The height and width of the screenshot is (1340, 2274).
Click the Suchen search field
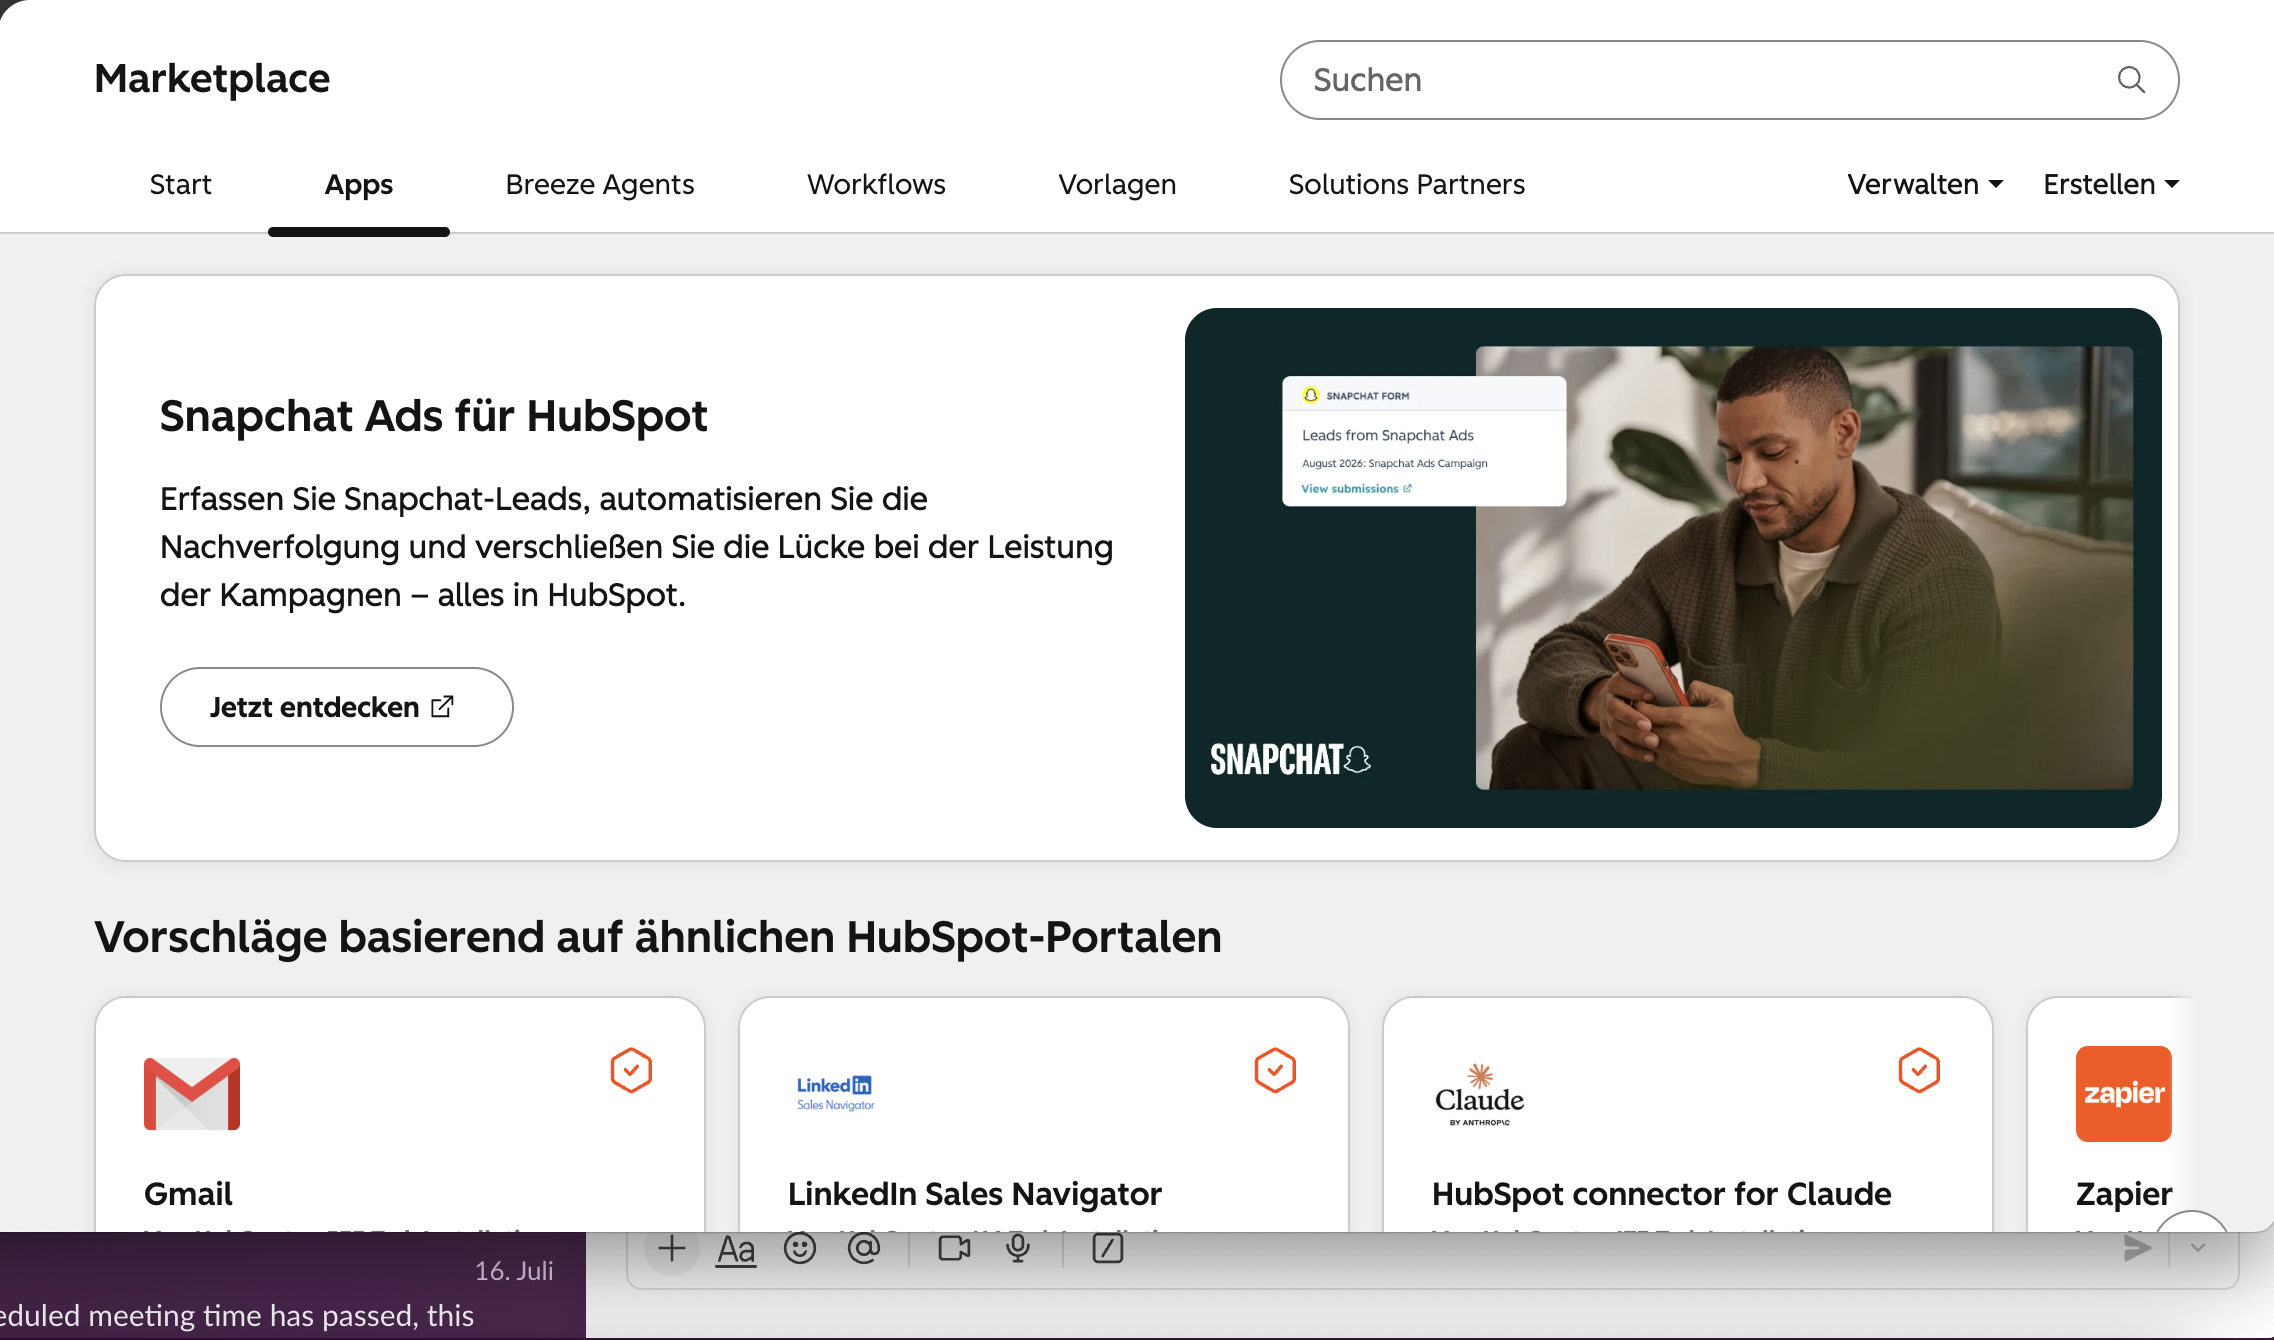point(1729,80)
